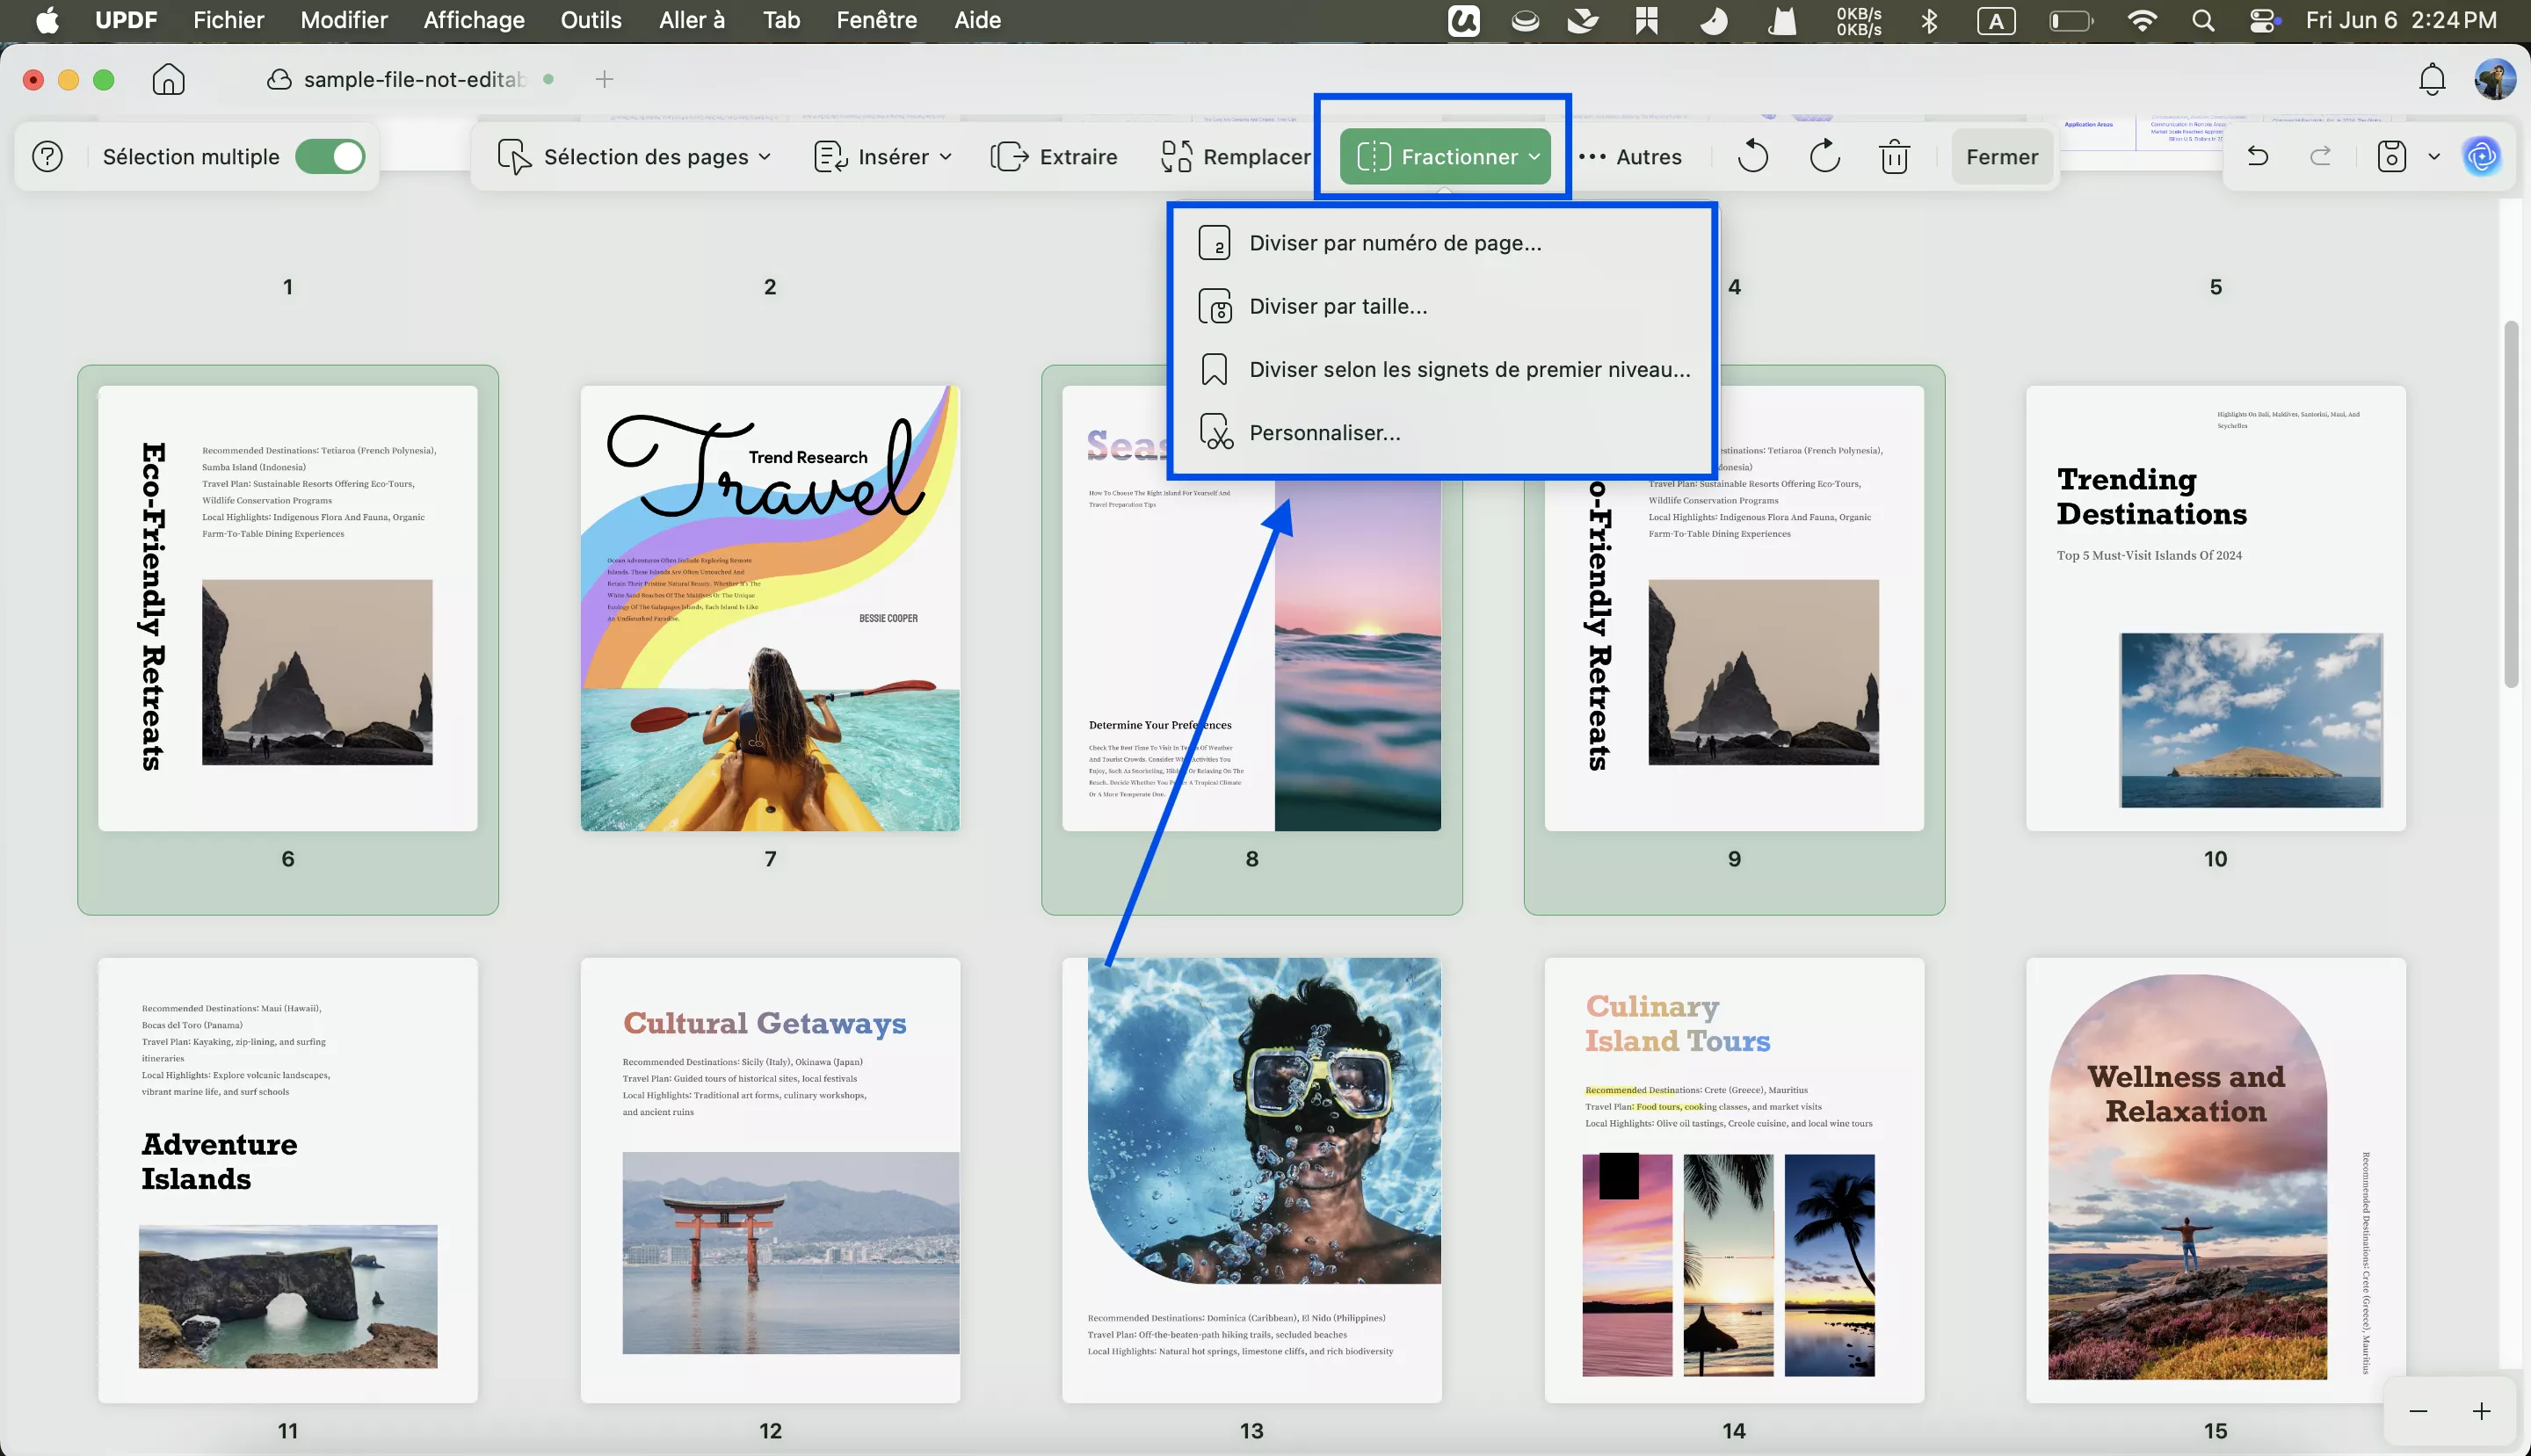
Task: Click the keyboard input source icon
Action: [1996, 20]
